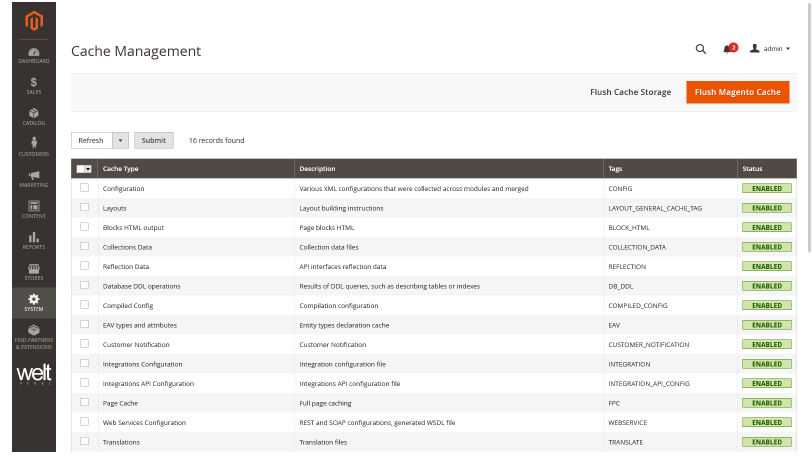This screenshot has height=461, width=812.
Task: Tick the Integrations Configuration checkbox
Action: pyautogui.click(x=84, y=363)
